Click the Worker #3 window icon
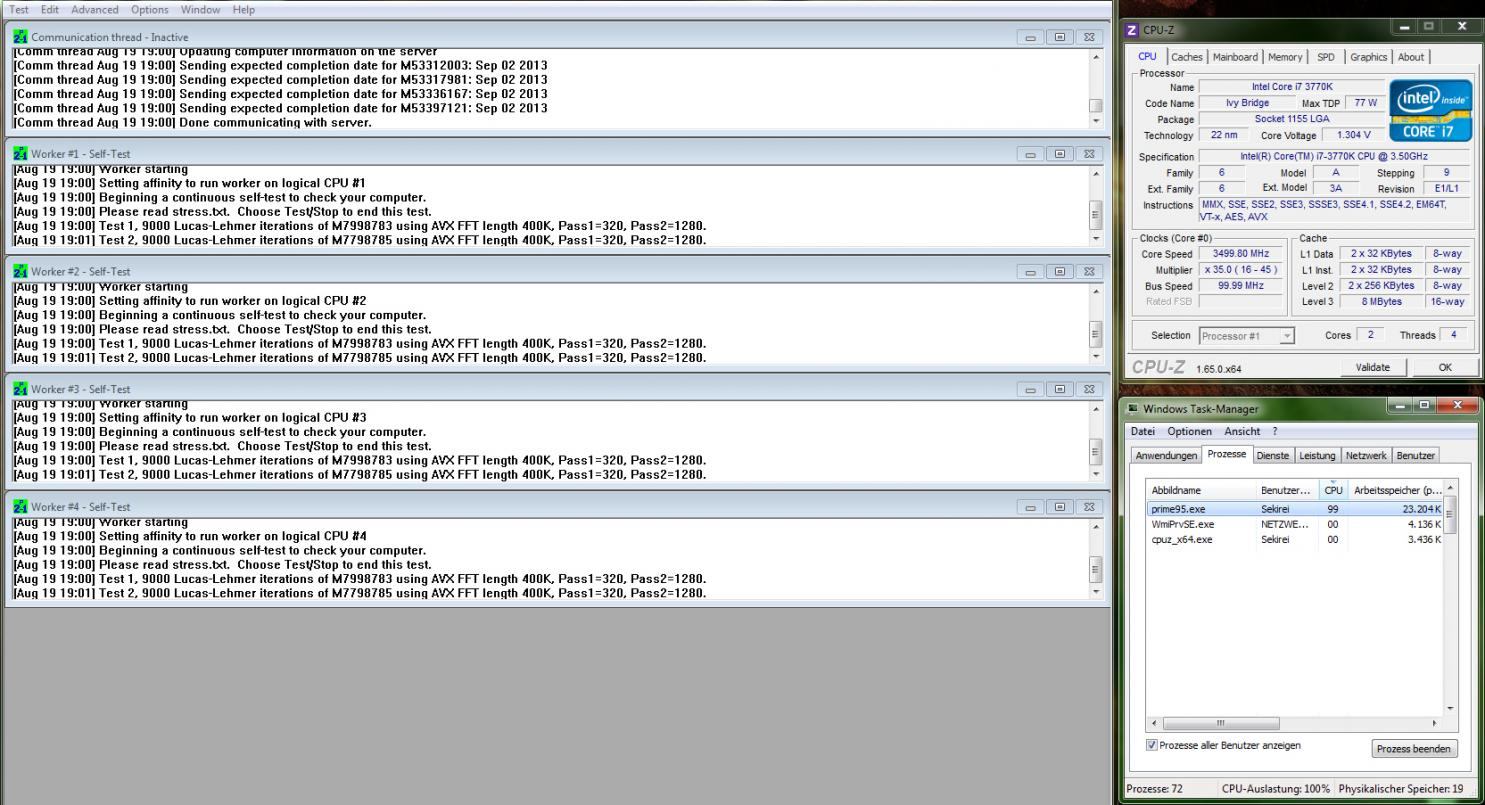Screen dimensions: 1485x805 coord(20,389)
